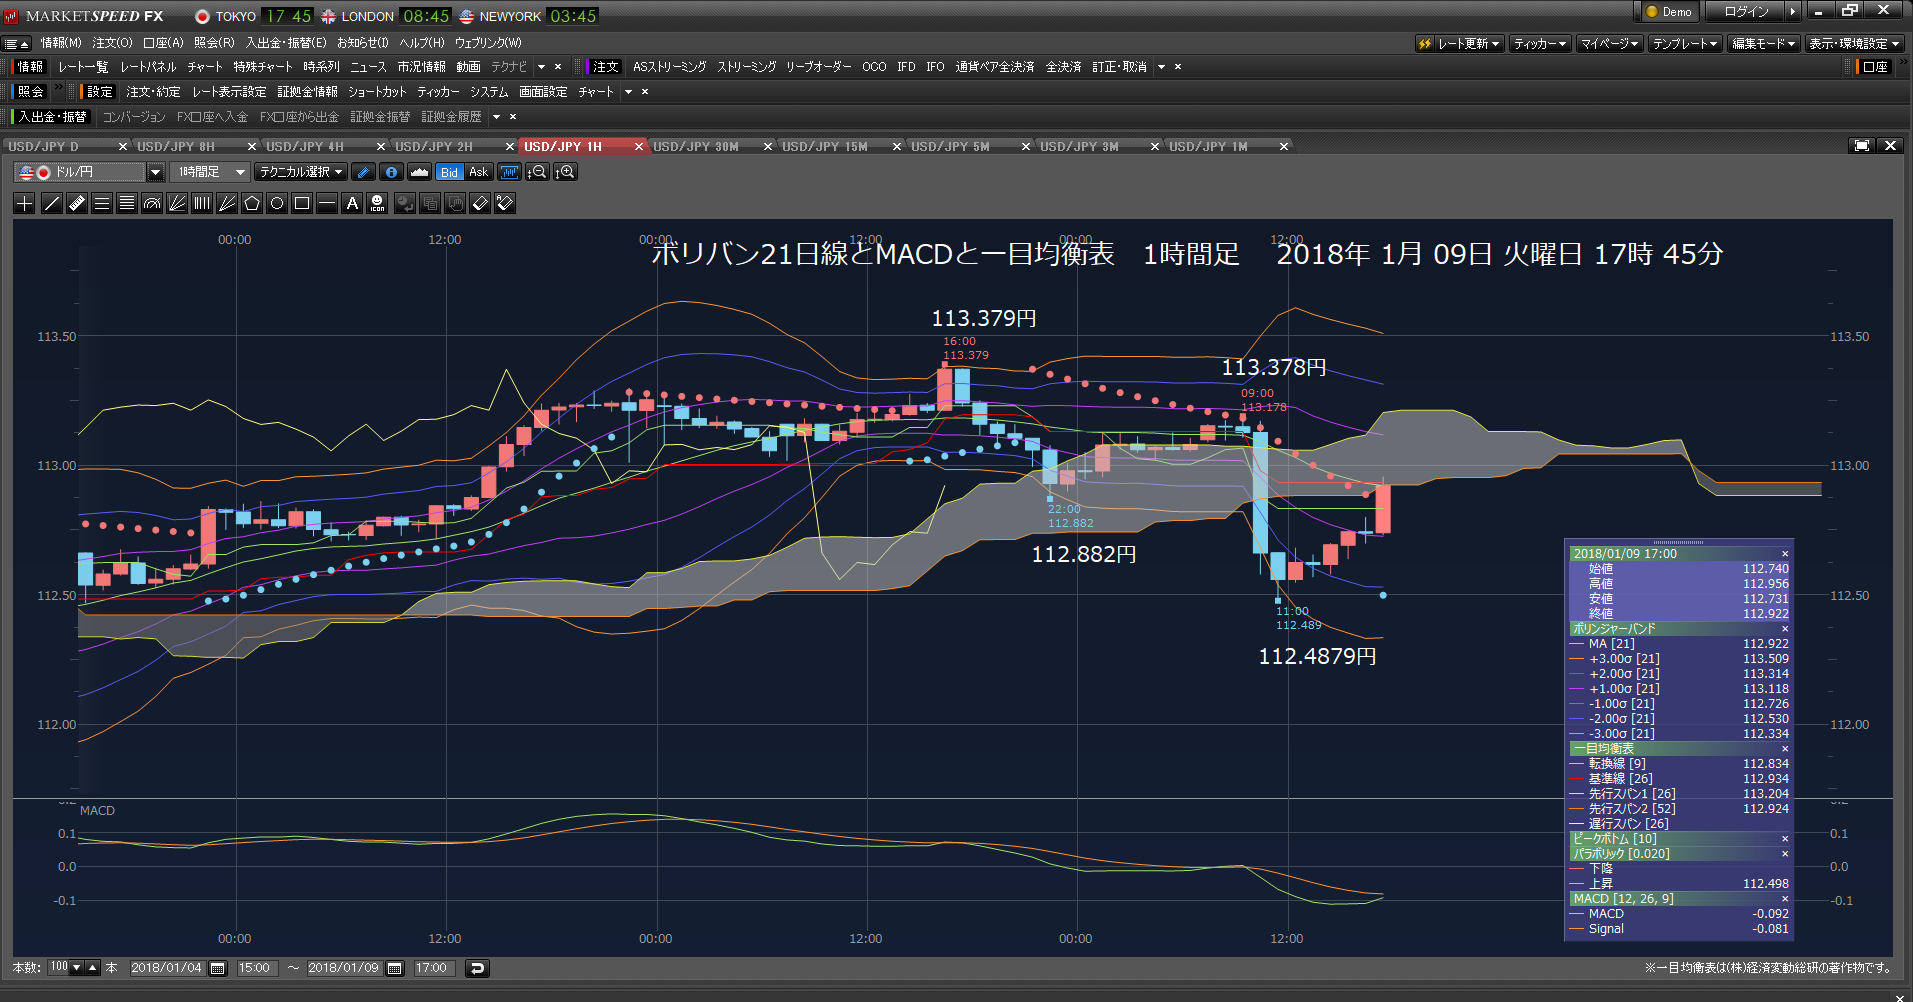
Task: Select the horizontal line tool
Action: pos(327,203)
